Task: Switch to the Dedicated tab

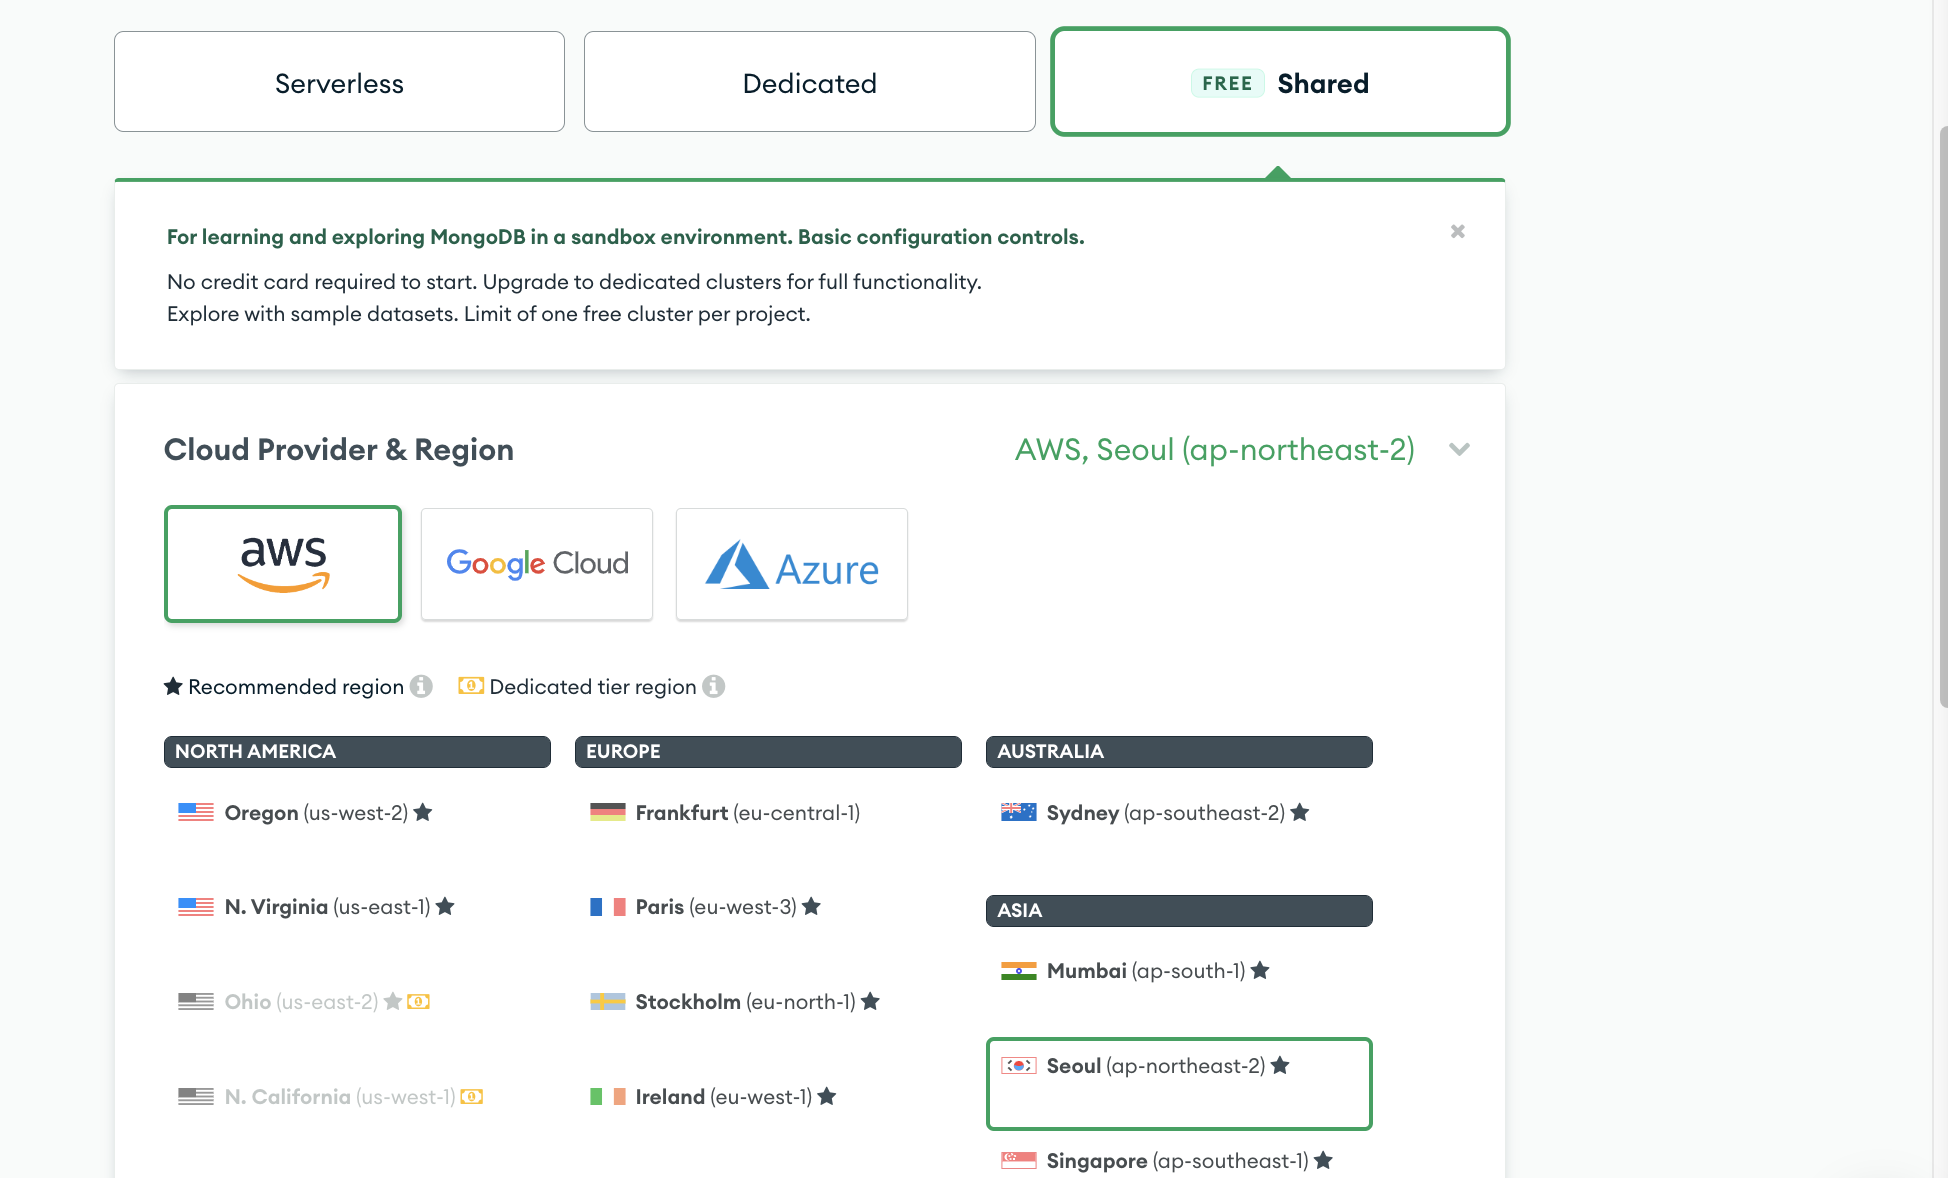Action: (809, 82)
